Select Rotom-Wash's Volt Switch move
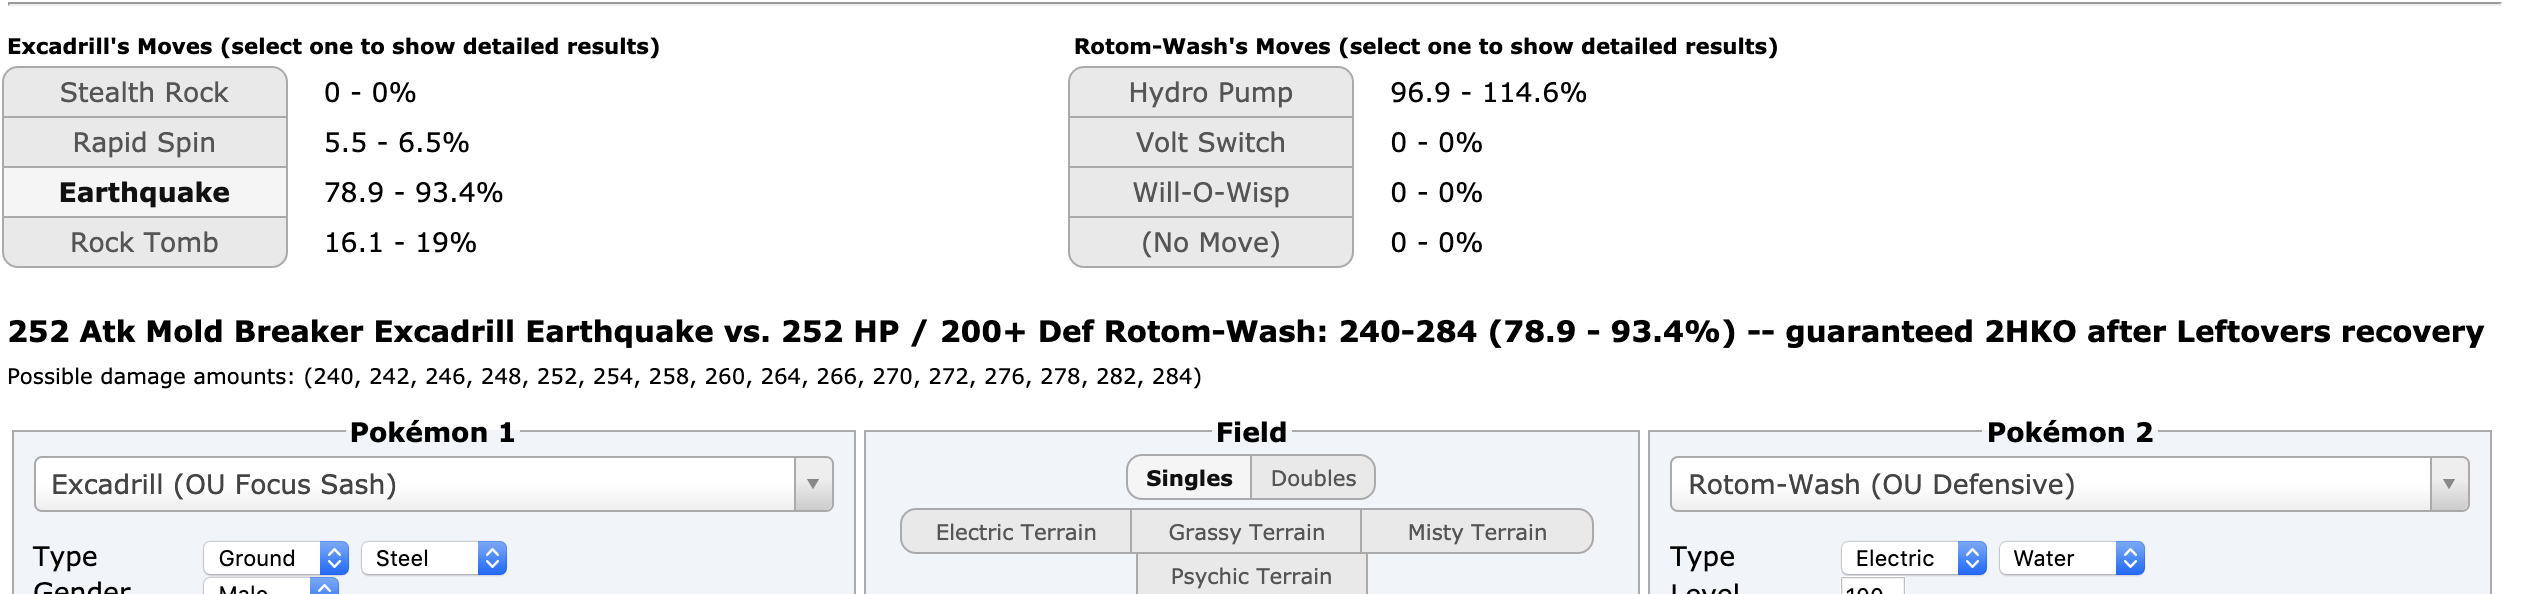Image resolution: width=2526 pixels, height=594 pixels. [x=1211, y=142]
